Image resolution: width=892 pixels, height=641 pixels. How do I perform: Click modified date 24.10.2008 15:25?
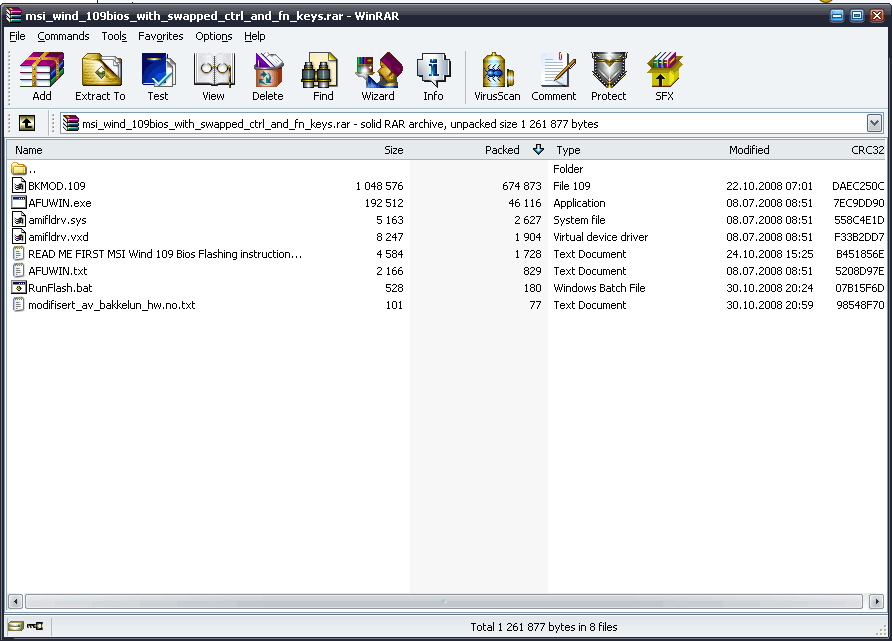point(769,254)
